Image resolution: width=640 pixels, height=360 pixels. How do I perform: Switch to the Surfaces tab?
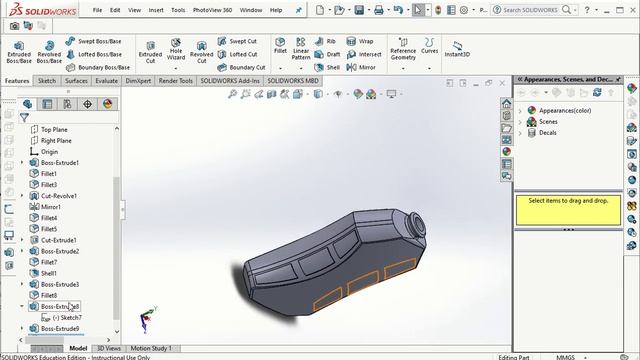(76, 81)
